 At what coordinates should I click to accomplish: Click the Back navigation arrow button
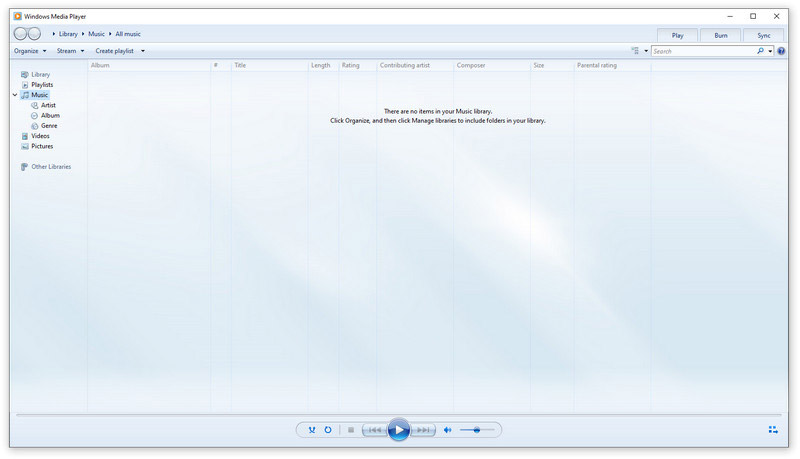[20, 34]
